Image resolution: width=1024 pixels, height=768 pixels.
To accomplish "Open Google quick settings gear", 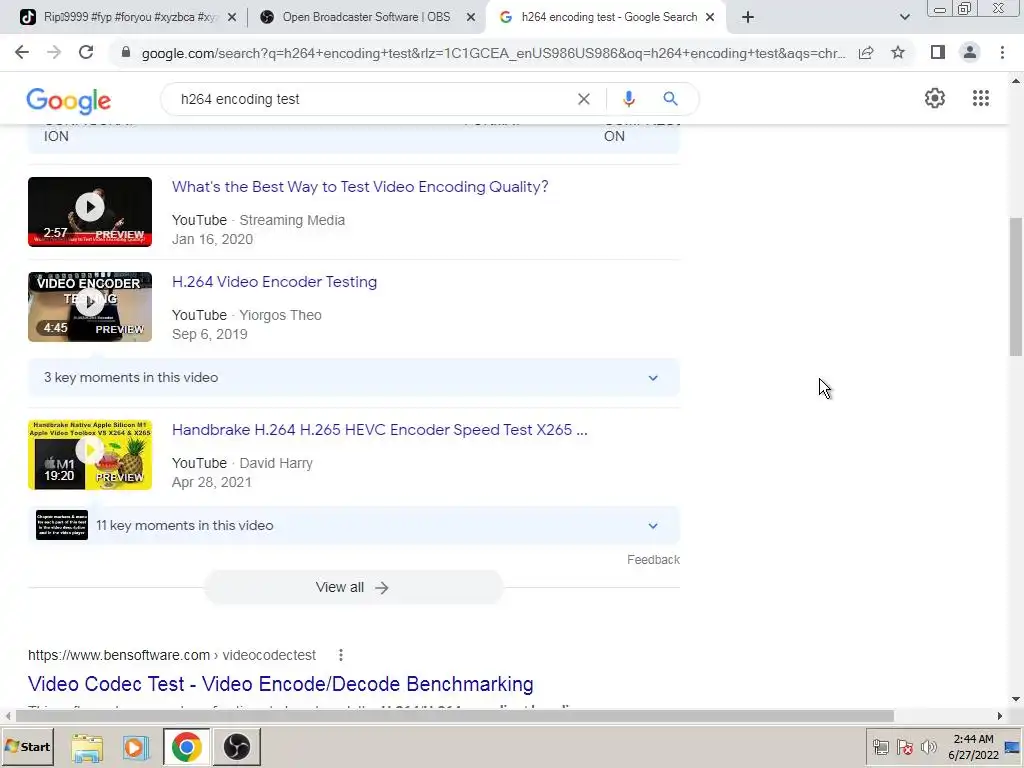I will [935, 98].
